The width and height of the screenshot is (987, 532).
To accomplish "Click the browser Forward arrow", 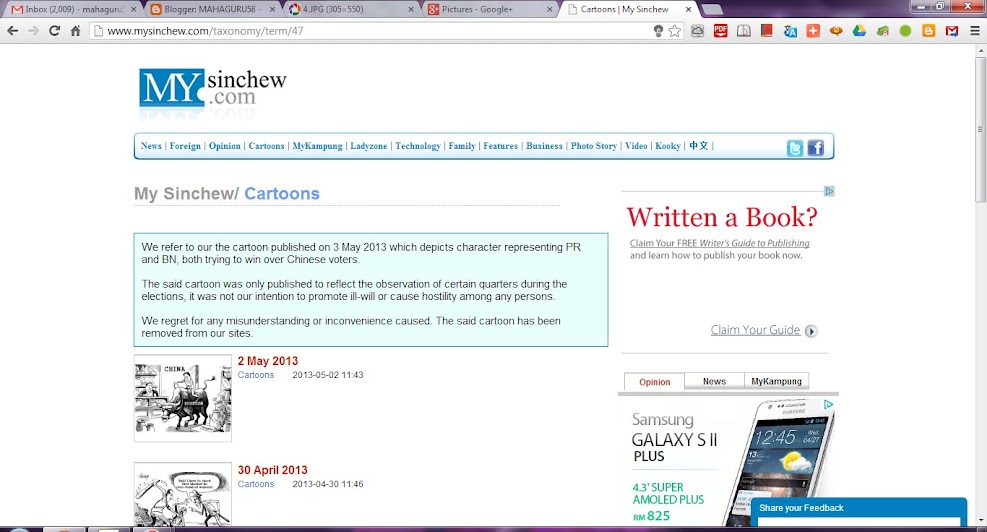I will coord(33,31).
